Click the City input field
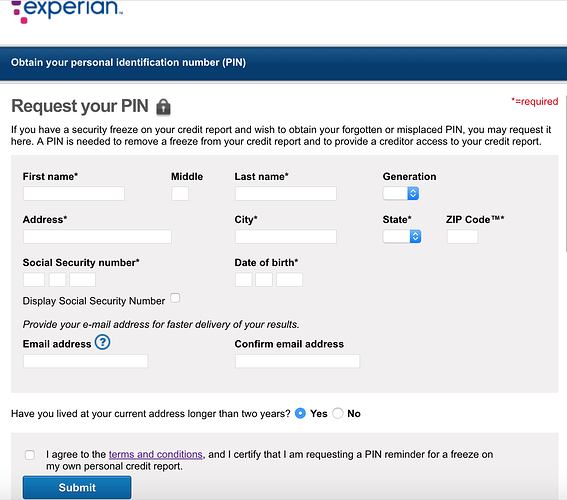The image size is (567, 500). pos(286,236)
